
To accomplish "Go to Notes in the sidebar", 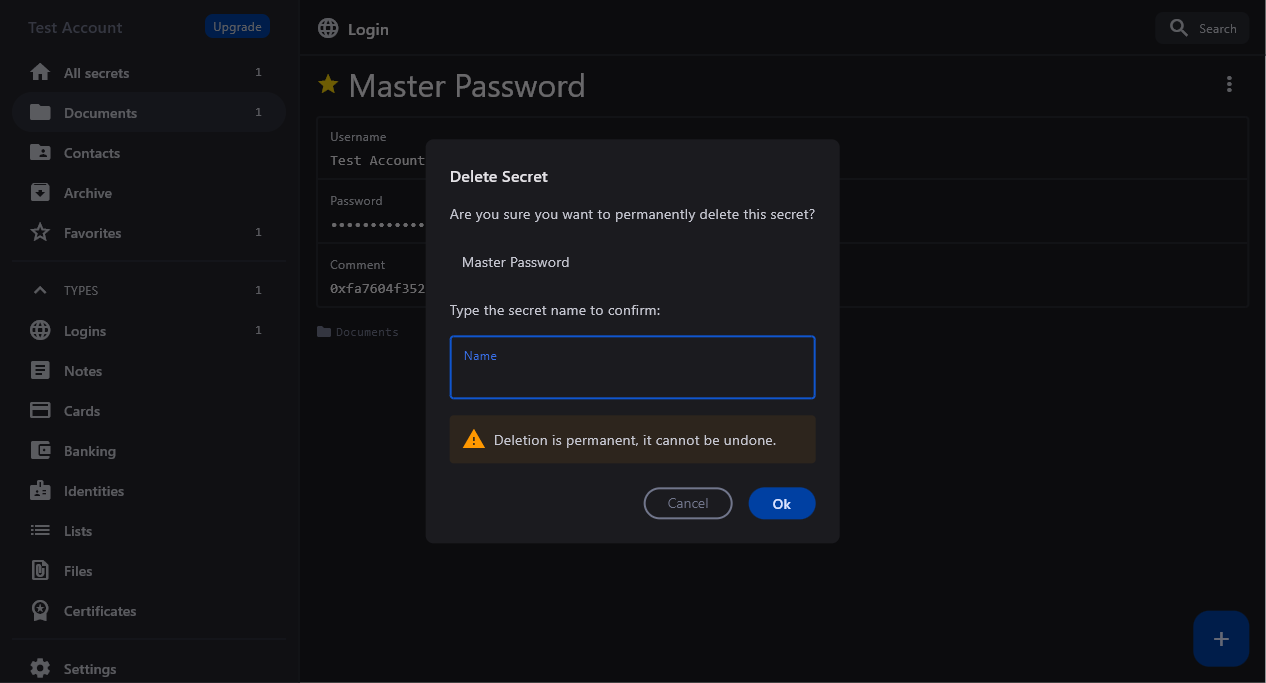I will [83, 371].
